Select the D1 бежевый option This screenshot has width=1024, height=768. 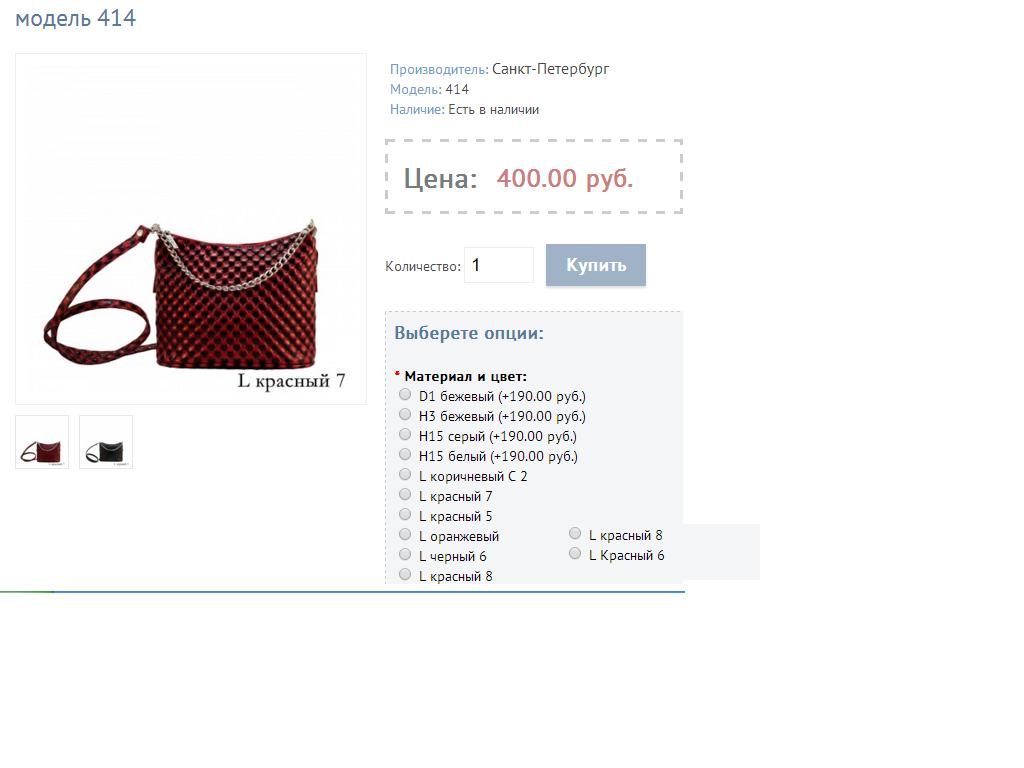coord(405,394)
